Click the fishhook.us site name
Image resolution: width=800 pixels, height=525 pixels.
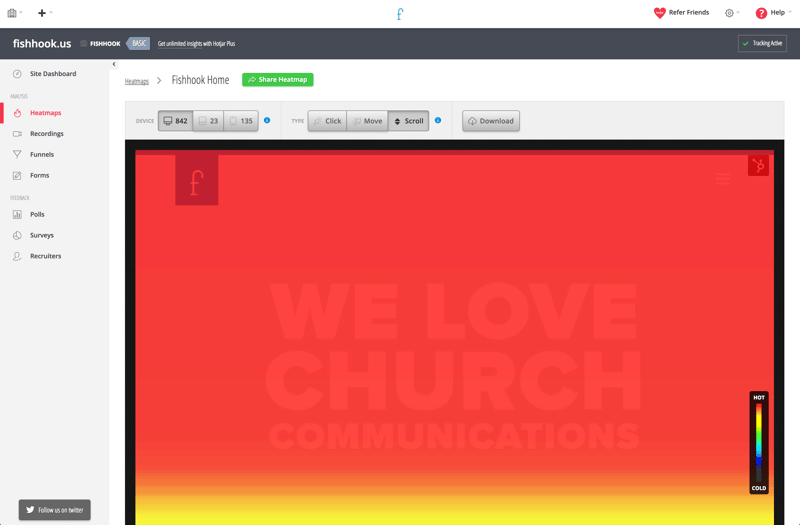point(42,43)
